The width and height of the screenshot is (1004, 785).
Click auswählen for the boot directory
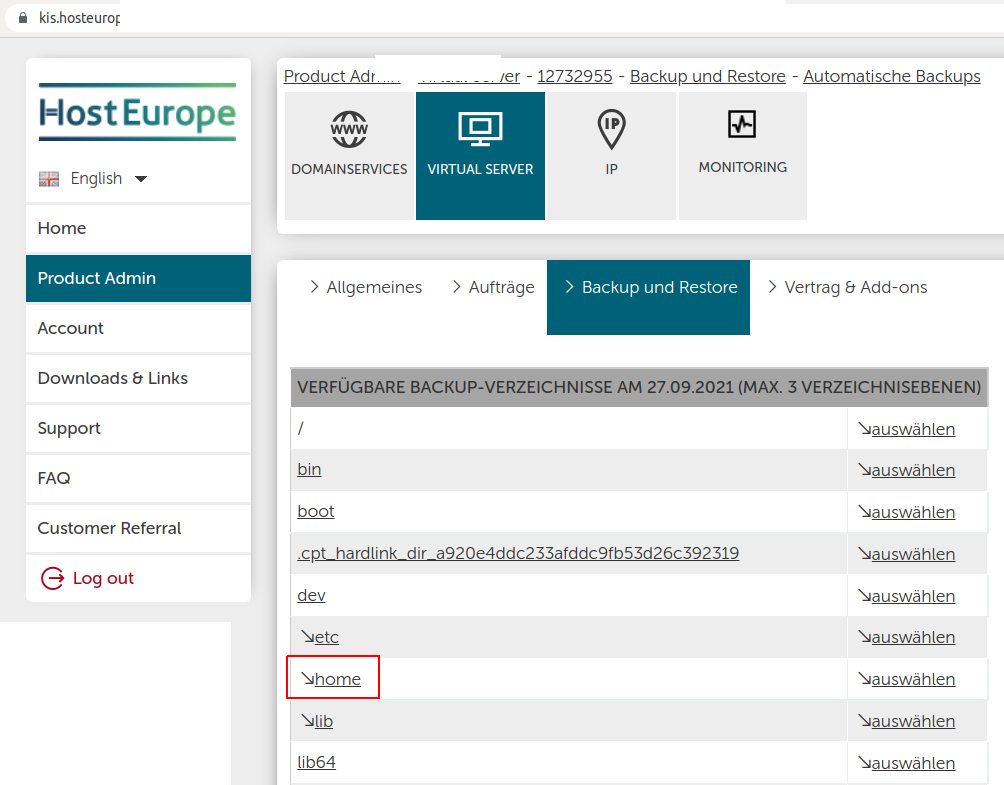tap(912, 512)
